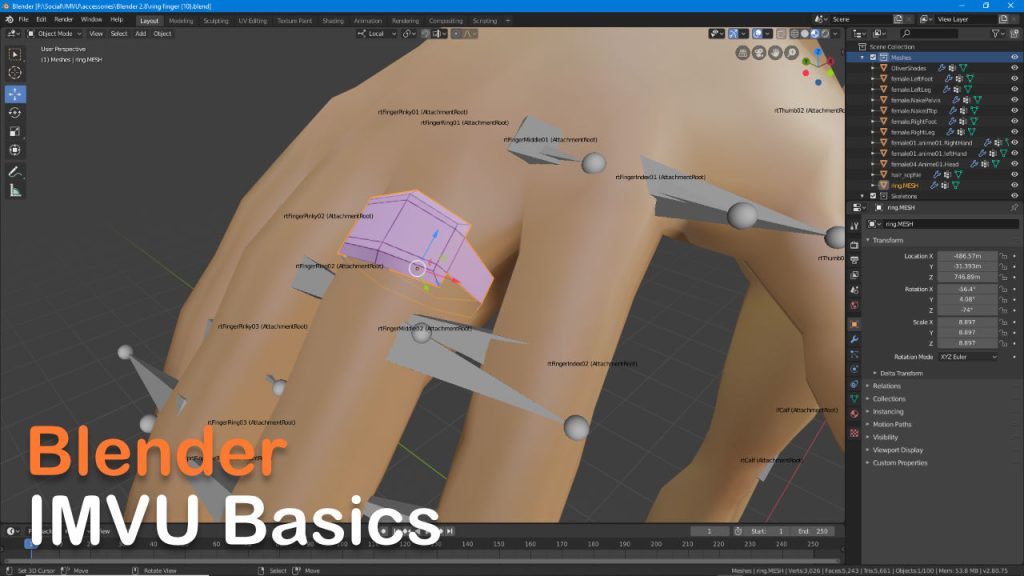
Task: Hide the OliverShades mesh with its eye icon
Action: pos(1014,68)
